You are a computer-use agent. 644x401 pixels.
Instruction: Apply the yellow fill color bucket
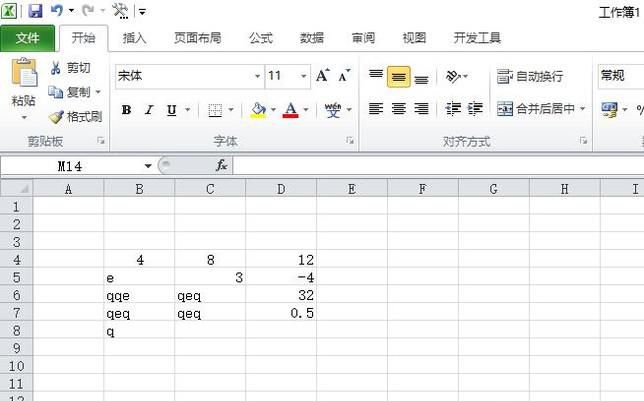[x=258, y=110]
